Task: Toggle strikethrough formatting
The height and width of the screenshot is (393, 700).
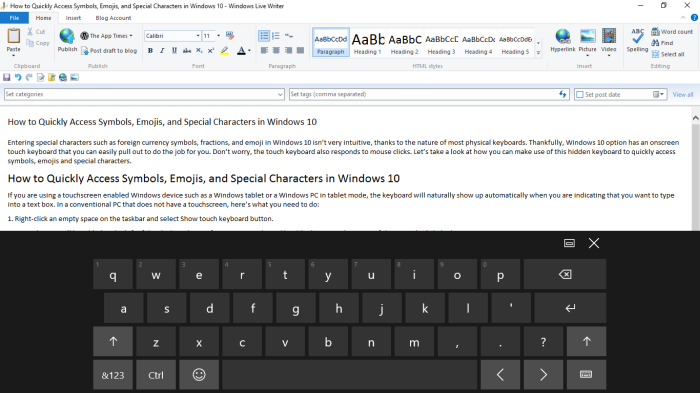Action: click(187, 50)
